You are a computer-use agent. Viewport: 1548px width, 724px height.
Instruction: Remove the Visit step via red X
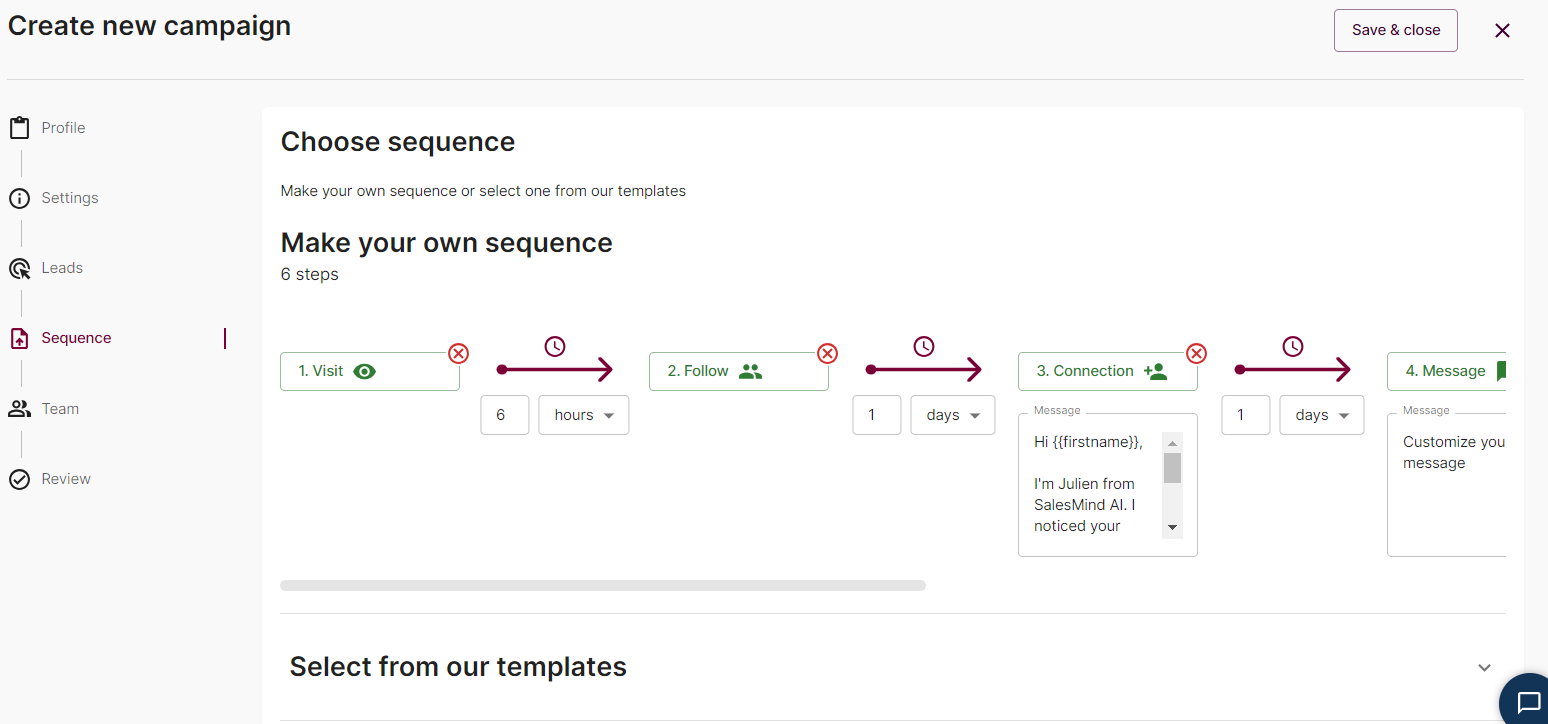(458, 353)
